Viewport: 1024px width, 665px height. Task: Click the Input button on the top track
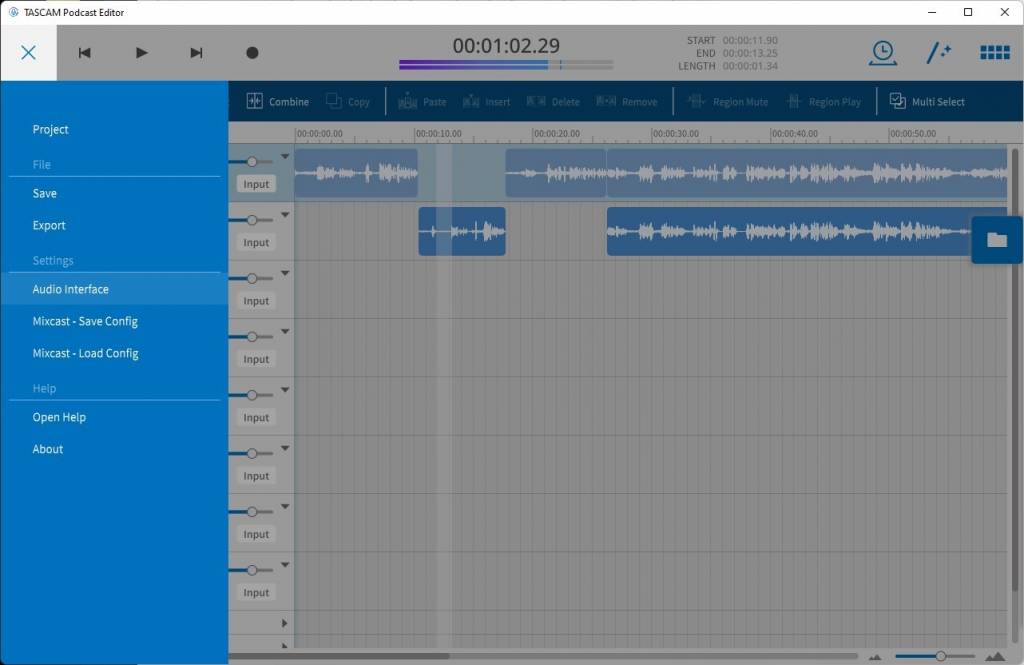(x=256, y=184)
